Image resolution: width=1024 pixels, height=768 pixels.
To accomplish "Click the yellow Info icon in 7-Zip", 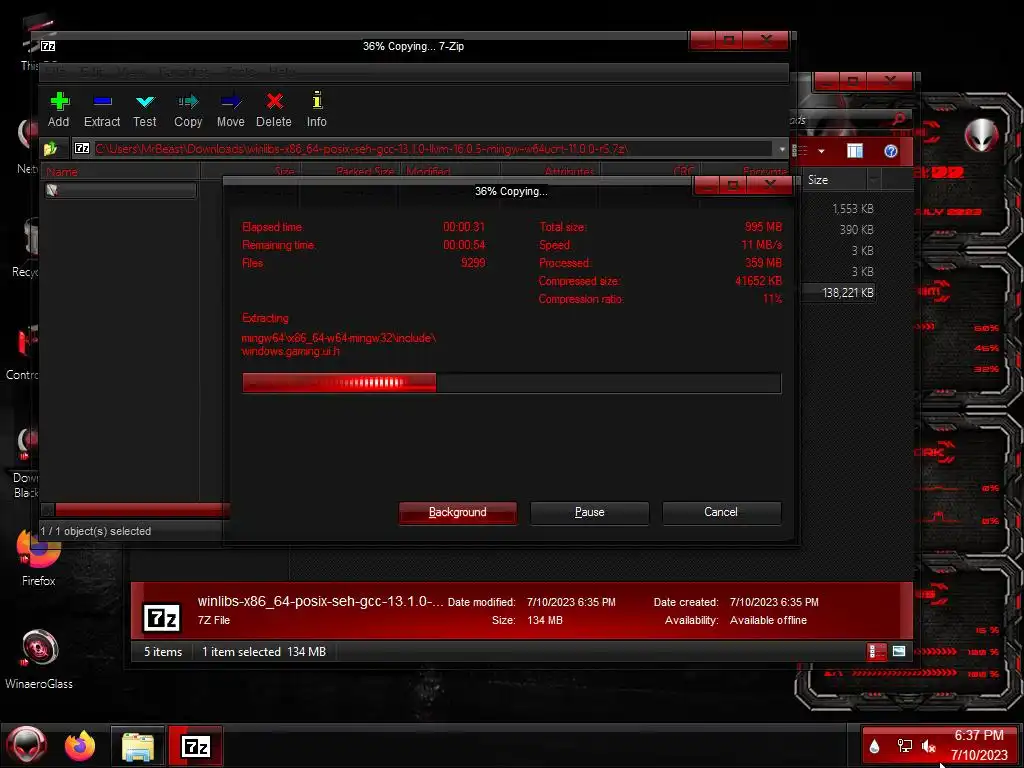I will (x=317, y=101).
